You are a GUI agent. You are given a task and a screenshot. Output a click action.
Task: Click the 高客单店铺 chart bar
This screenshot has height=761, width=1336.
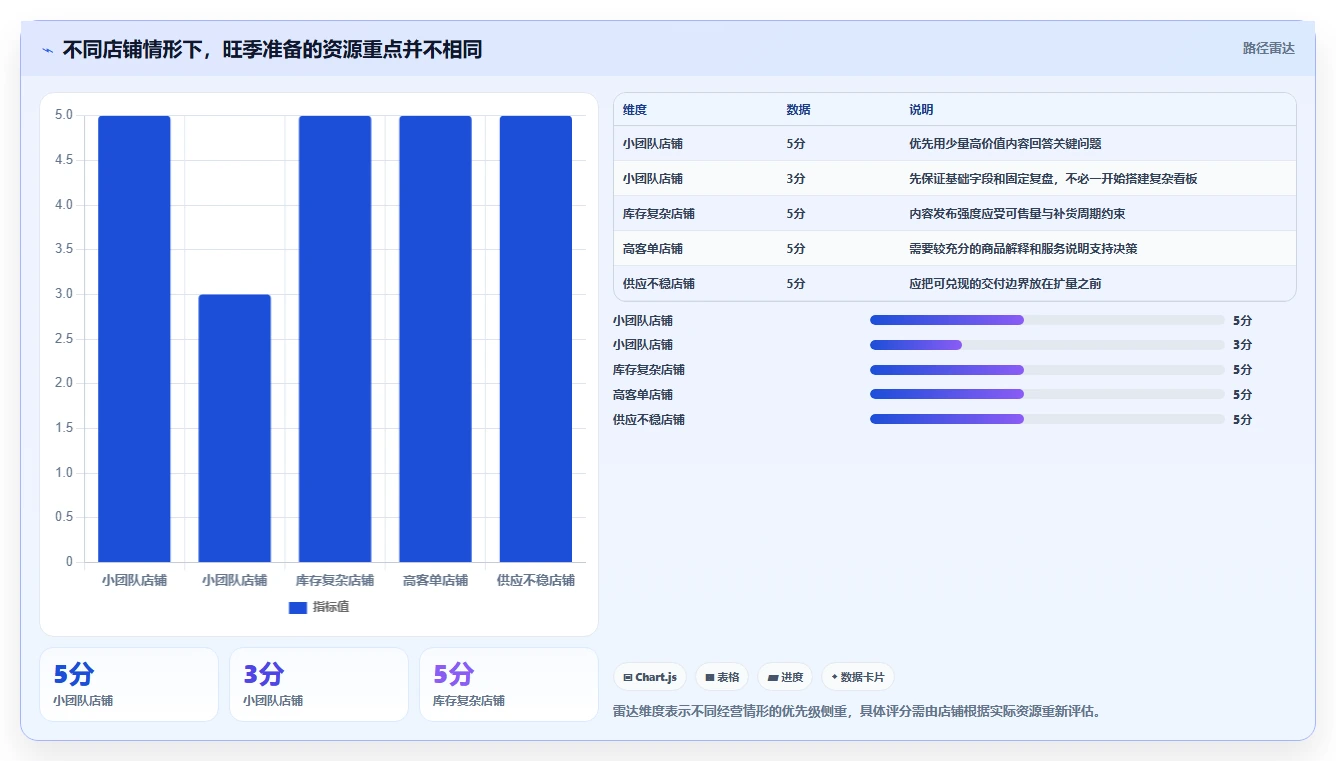pyautogui.click(x=435, y=339)
